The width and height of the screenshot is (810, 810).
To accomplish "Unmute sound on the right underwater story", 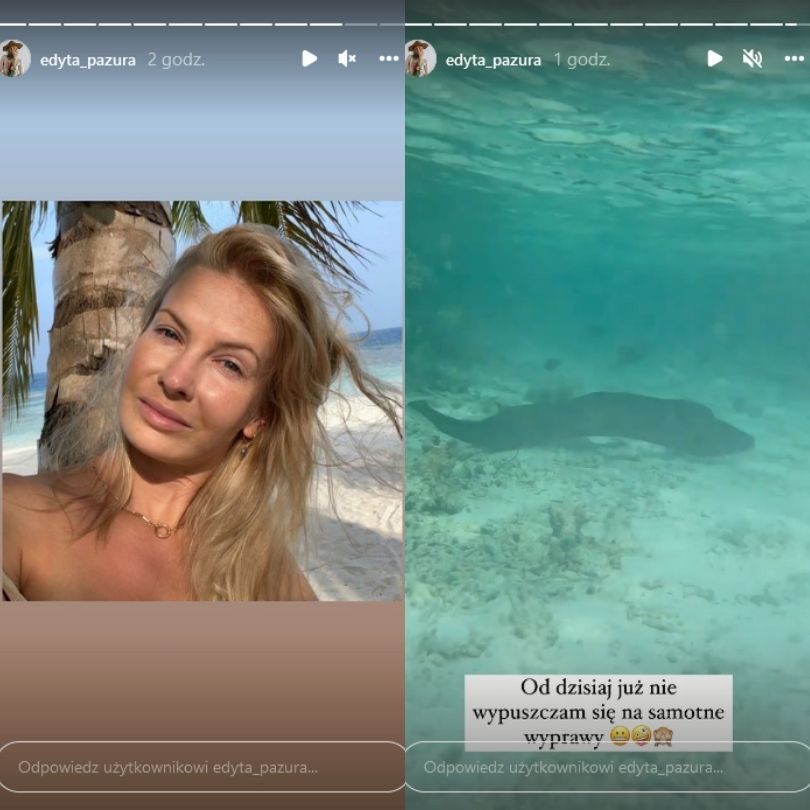I will [x=752, y=59].
